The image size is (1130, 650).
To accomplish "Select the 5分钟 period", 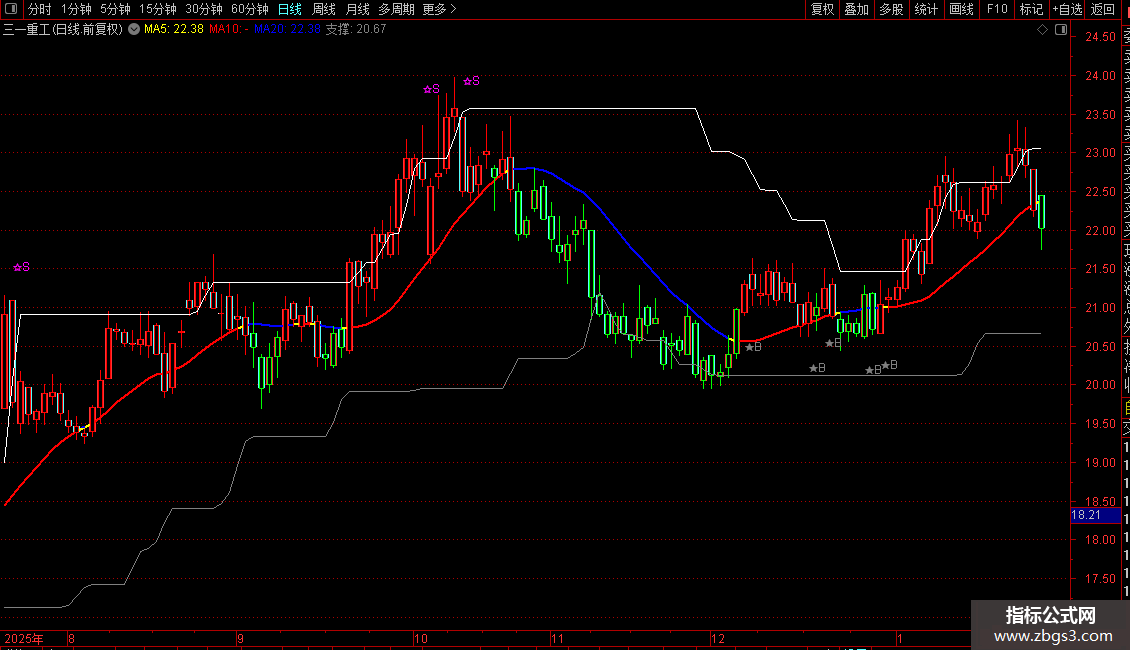I will pos(115,9).
